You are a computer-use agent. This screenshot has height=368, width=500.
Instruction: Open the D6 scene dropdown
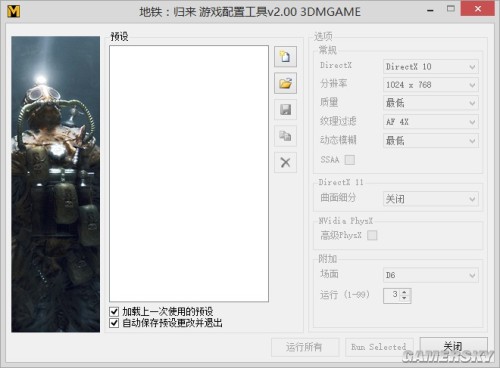[x=431, y=275]
